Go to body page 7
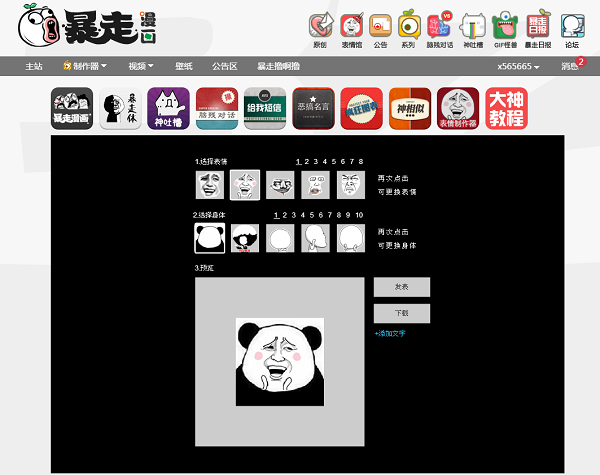Viewport: 600px width, 475px height. coord(330,215)
